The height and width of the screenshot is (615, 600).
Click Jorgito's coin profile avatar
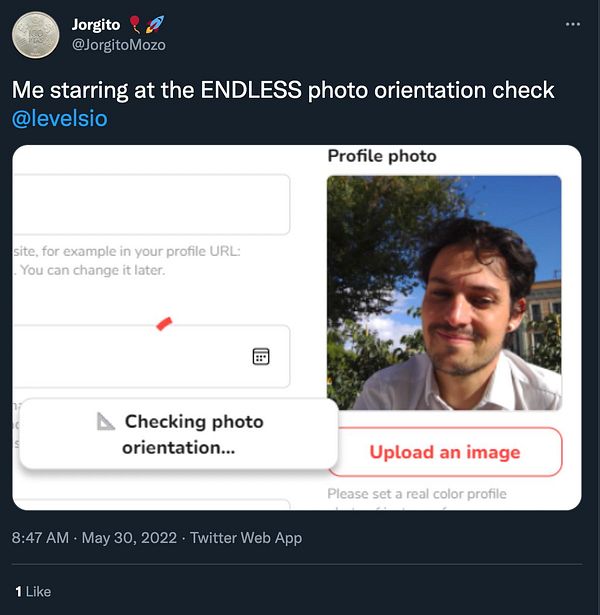(35, 35)
